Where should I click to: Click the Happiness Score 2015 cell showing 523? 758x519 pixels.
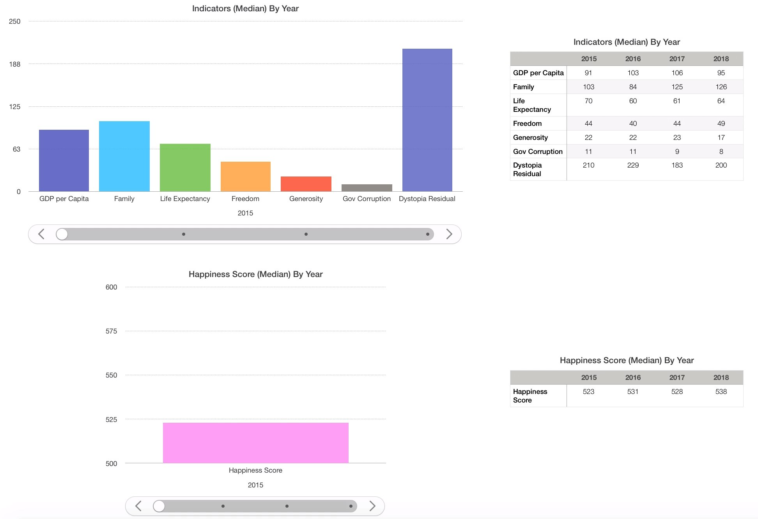(x=589, y=392)
